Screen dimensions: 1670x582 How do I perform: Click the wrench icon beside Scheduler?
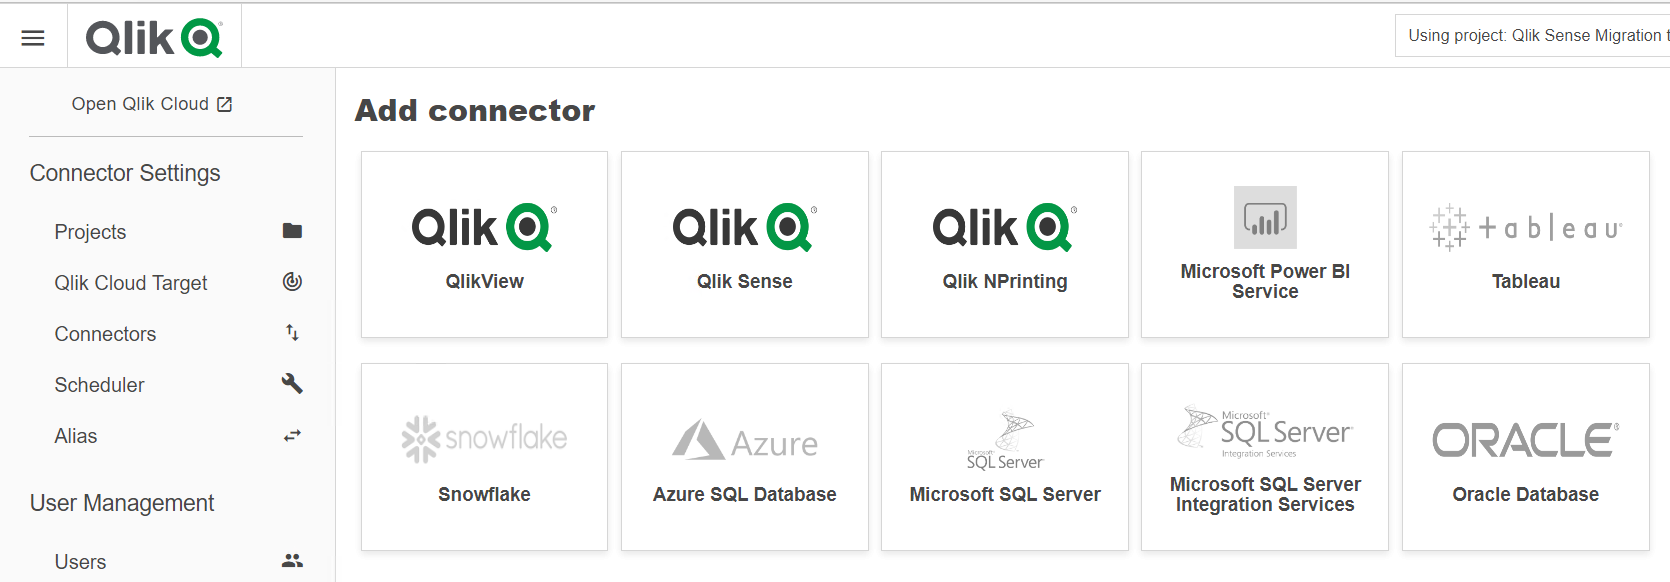pyautogui.click(x=291, y=384)
